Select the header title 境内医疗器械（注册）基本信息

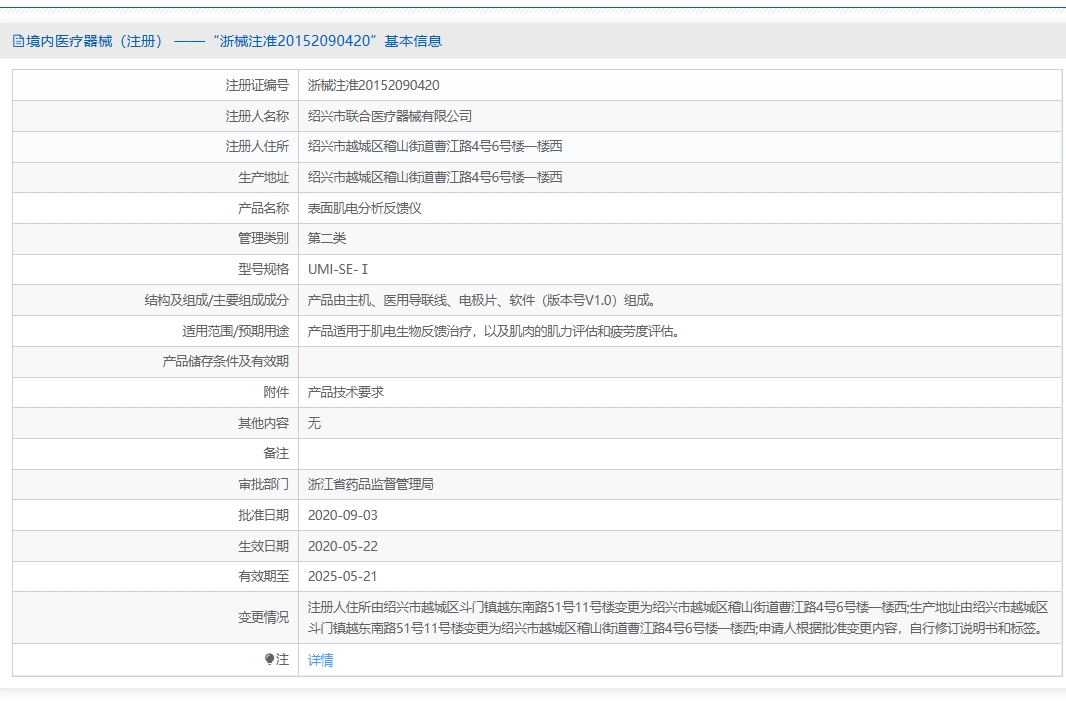[x=234, y=41]
